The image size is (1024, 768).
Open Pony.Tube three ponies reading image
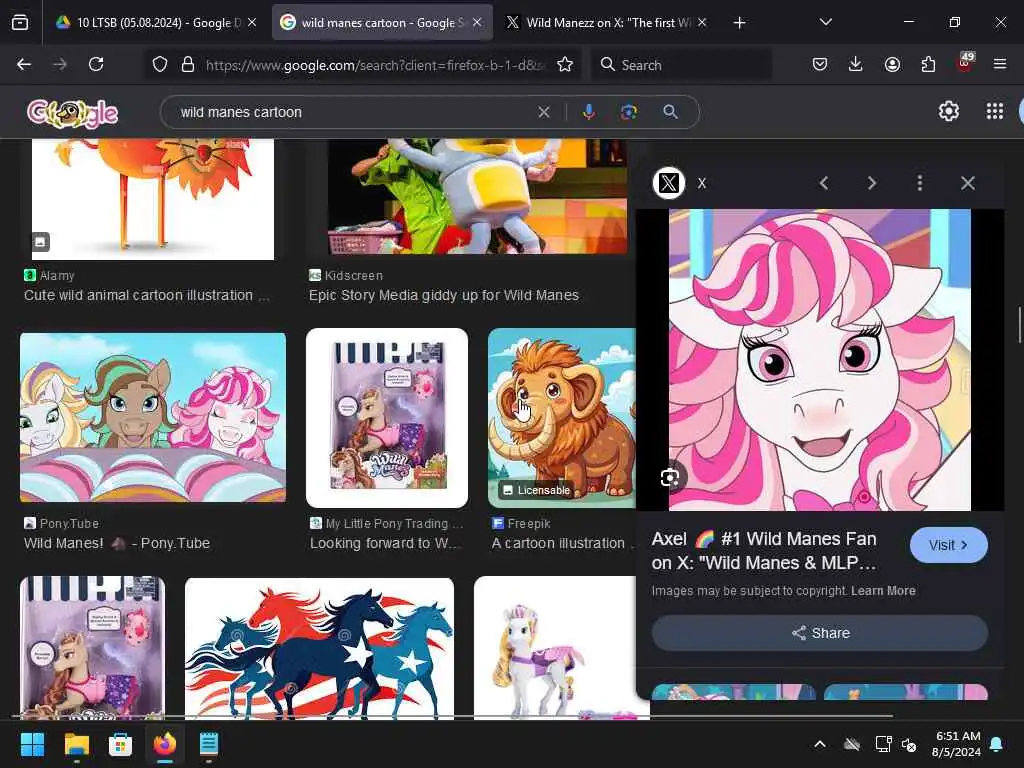(x=153, y=417)
